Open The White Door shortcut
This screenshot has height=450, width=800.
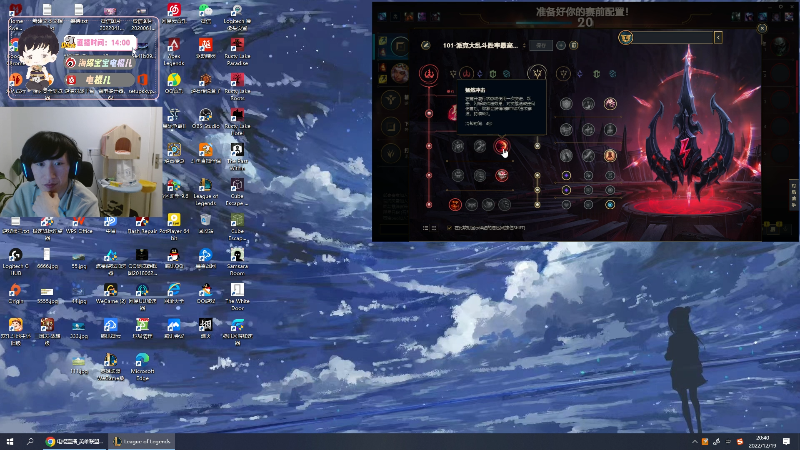point(237,296)
